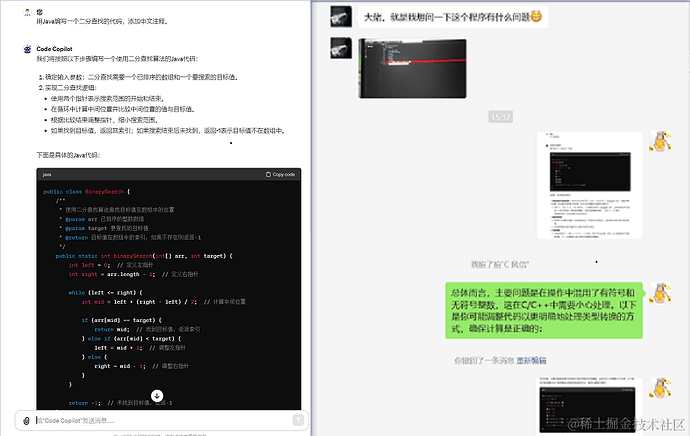Click the paperclip attachment icon
This screenshot has height=436, width=690.
pyautogui.click(x=26, y=421)
